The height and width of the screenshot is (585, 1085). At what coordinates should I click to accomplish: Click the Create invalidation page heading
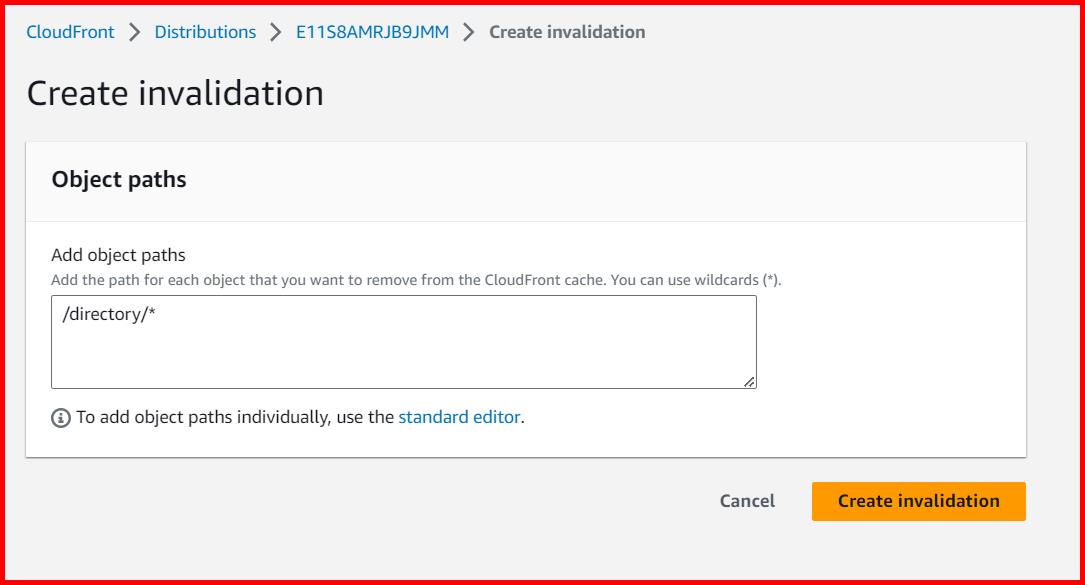point(175,93)
